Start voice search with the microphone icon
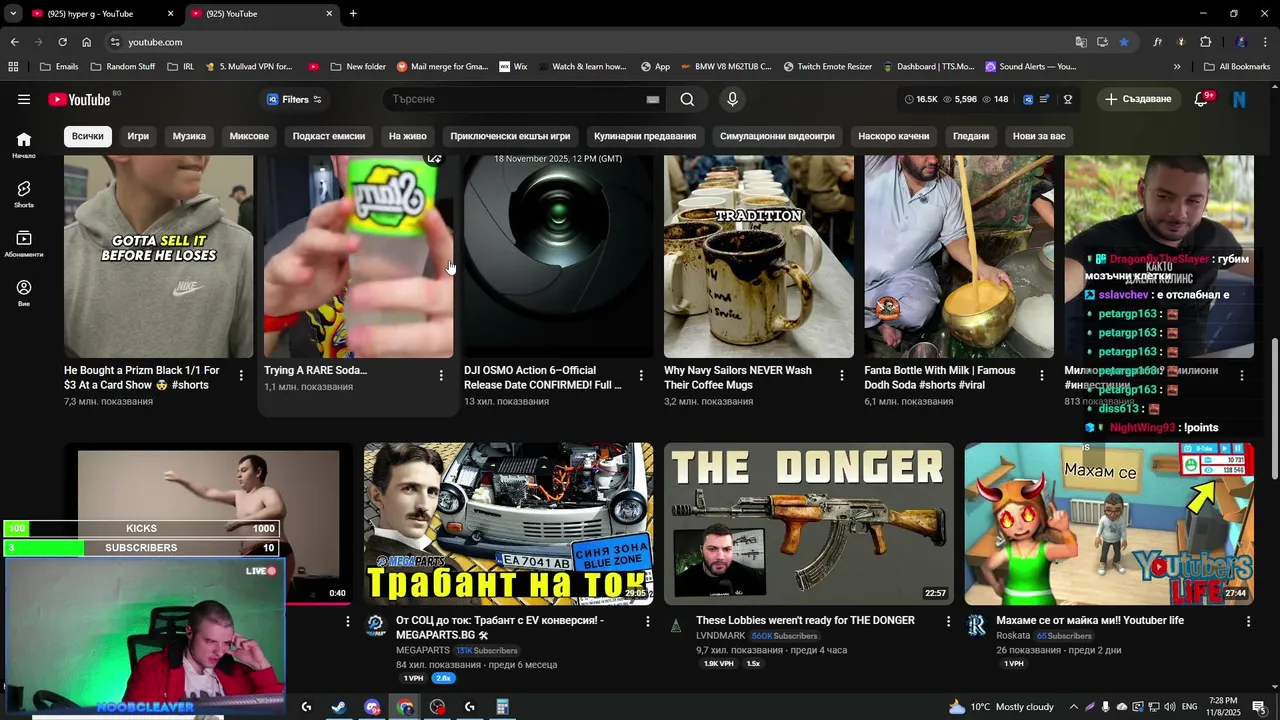The height and width of the screenshot is (720, 1280). [732, 99]
